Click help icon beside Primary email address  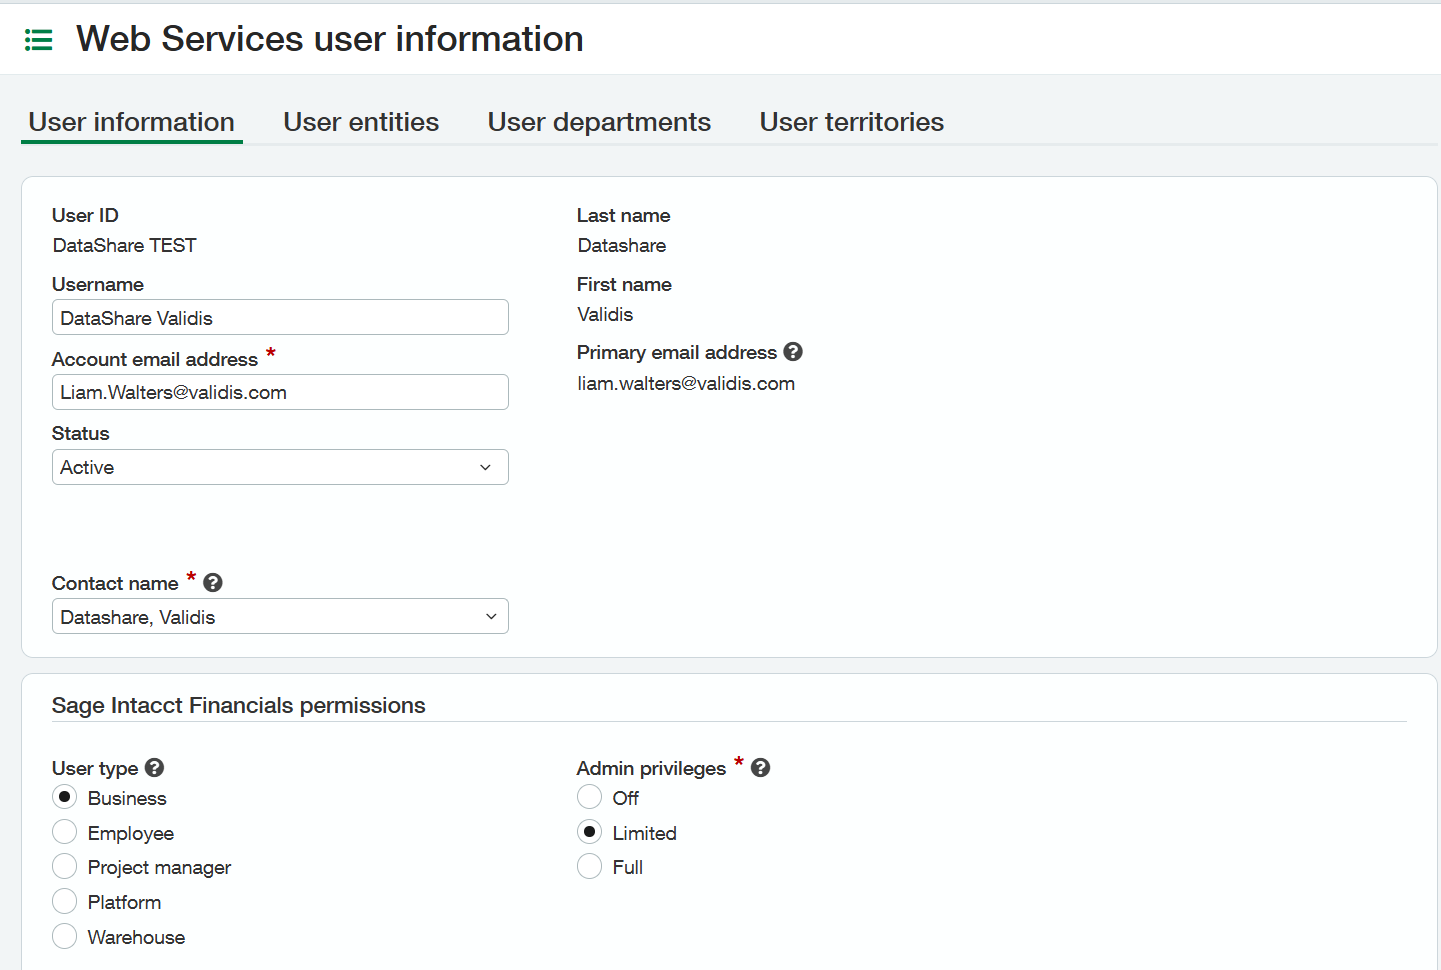pos(793,352)
